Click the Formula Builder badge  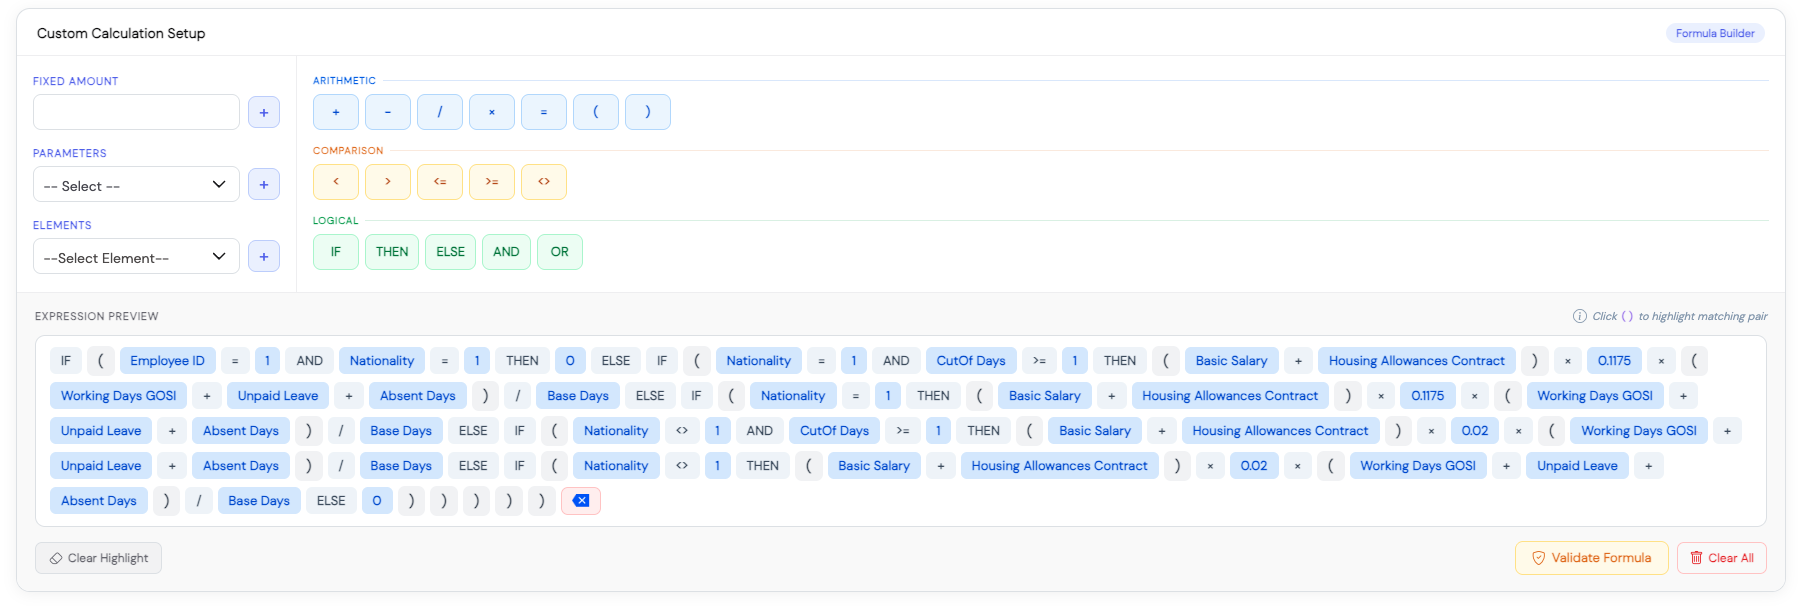(x=1715, y=33)
